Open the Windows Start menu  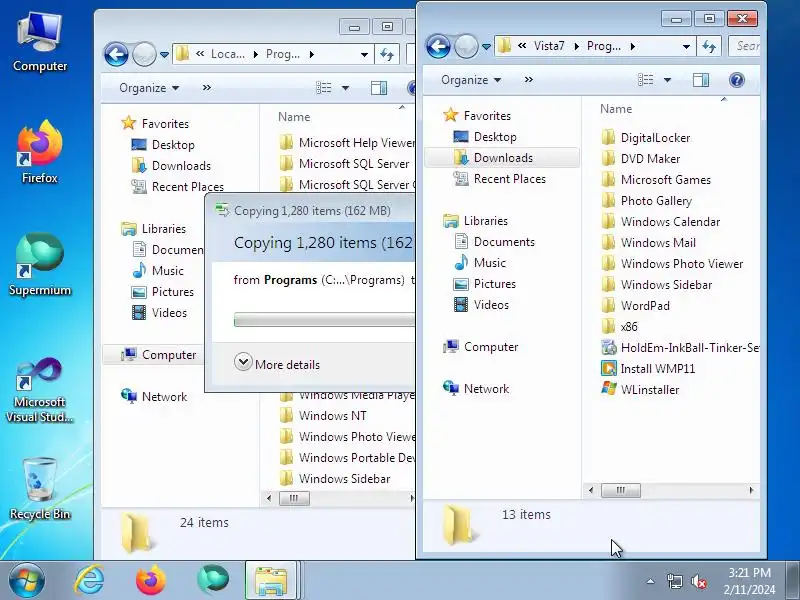pyautogui.click(x=27, y=581)
